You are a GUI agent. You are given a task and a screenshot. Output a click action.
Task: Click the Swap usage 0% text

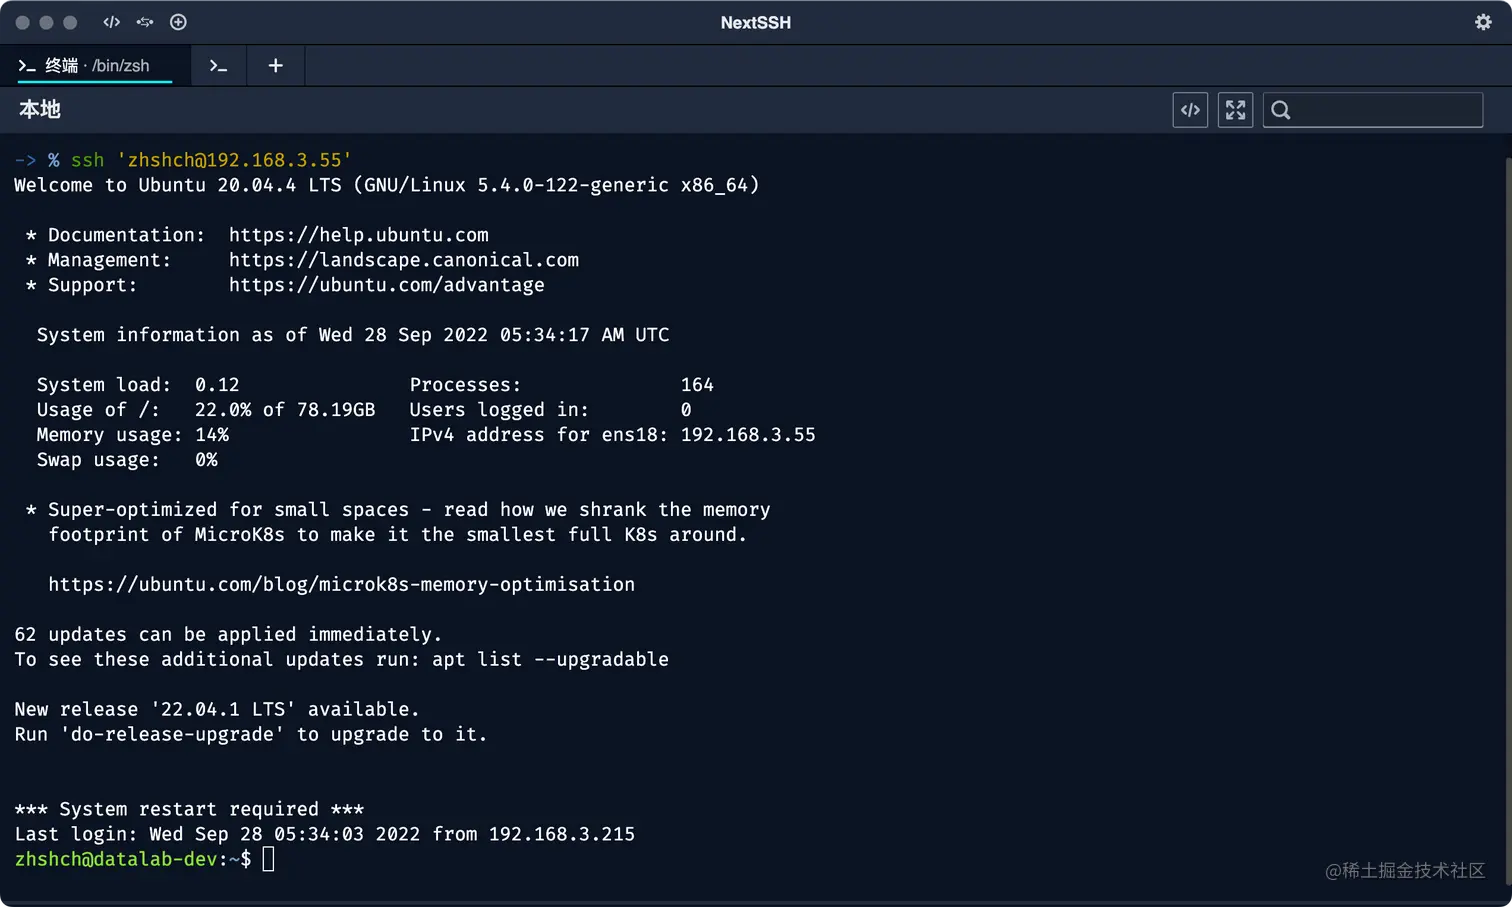(x=127, y=460)
